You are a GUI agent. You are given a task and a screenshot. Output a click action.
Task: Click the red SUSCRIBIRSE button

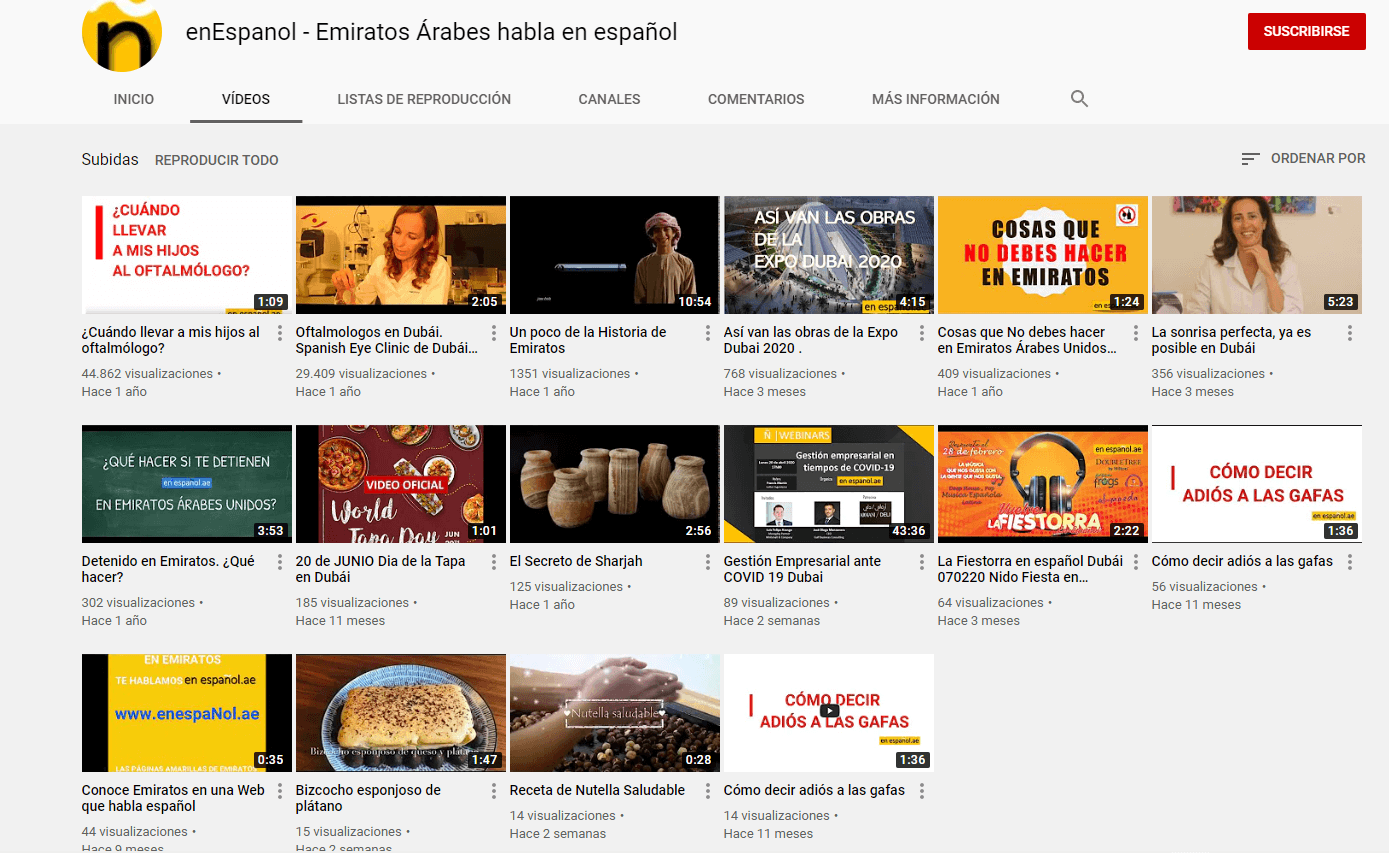tap(1307, 31)
